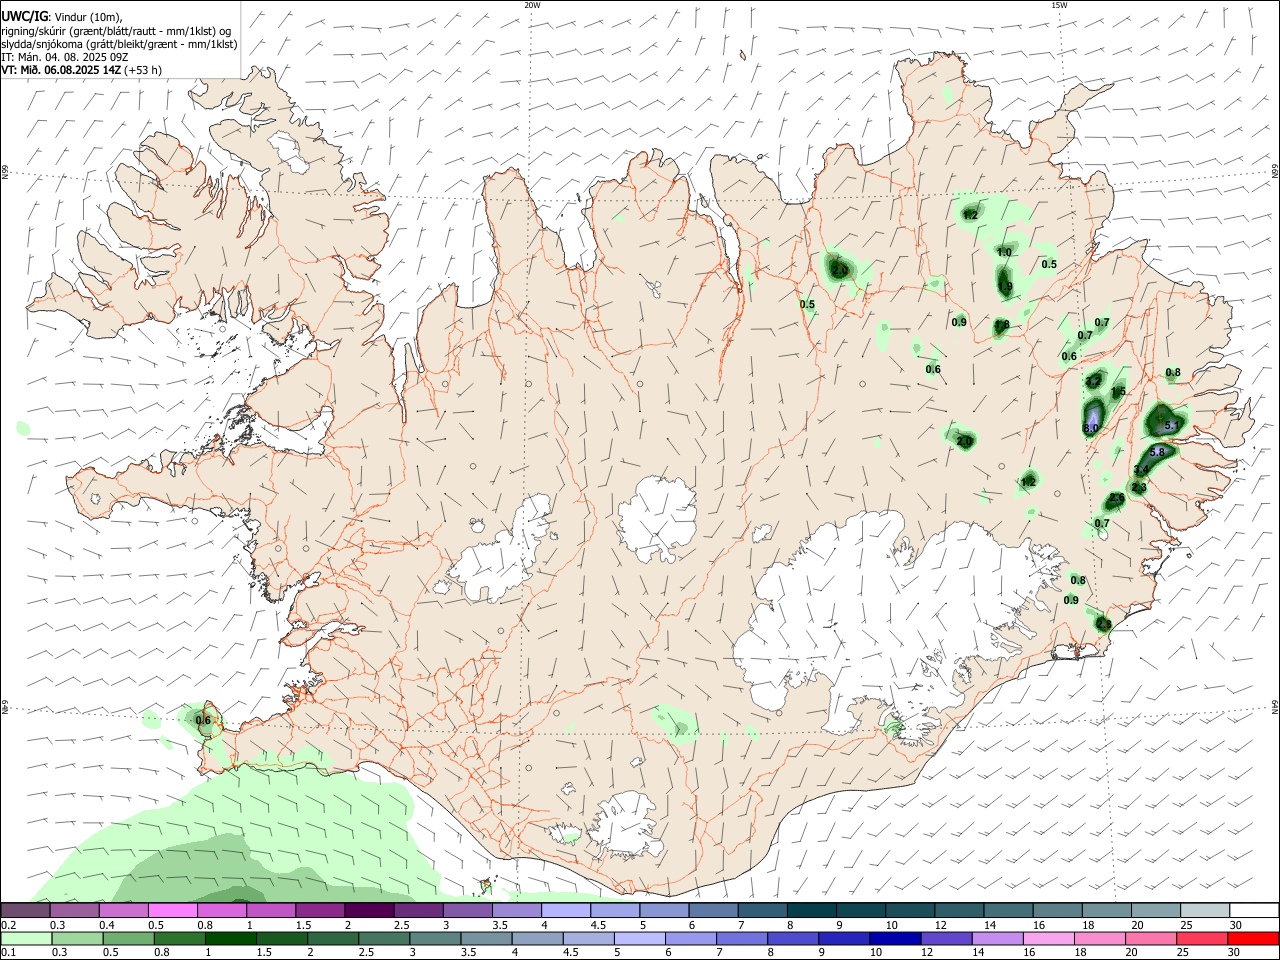This screenshot has height=960, width=1280.
Task: Click the palest green first swatch of rain legend
Action: point(26,939)
